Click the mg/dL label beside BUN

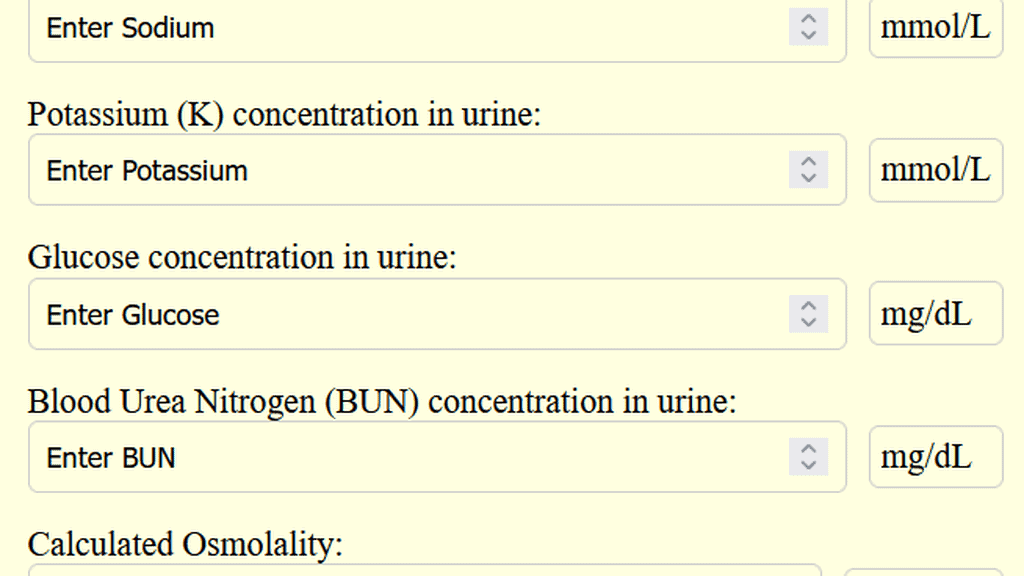click(x=934, y=456)
